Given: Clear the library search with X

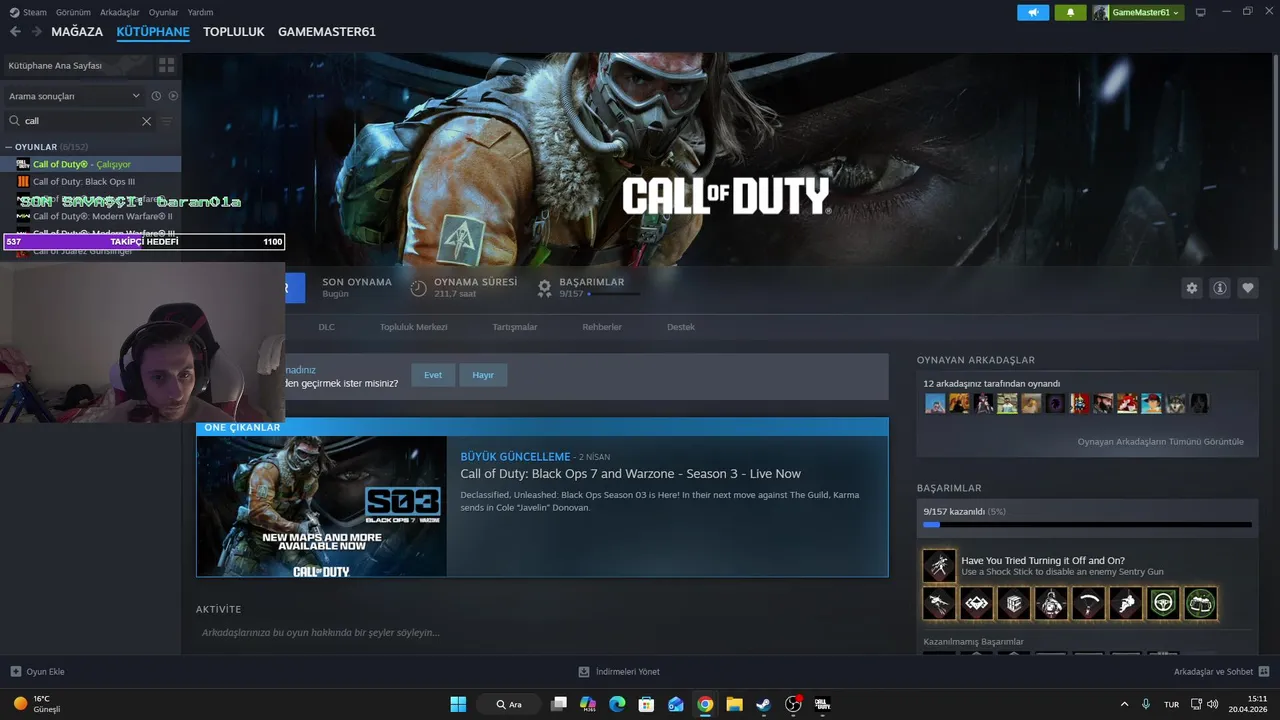Looking at the screenshot, I should 146,121.
